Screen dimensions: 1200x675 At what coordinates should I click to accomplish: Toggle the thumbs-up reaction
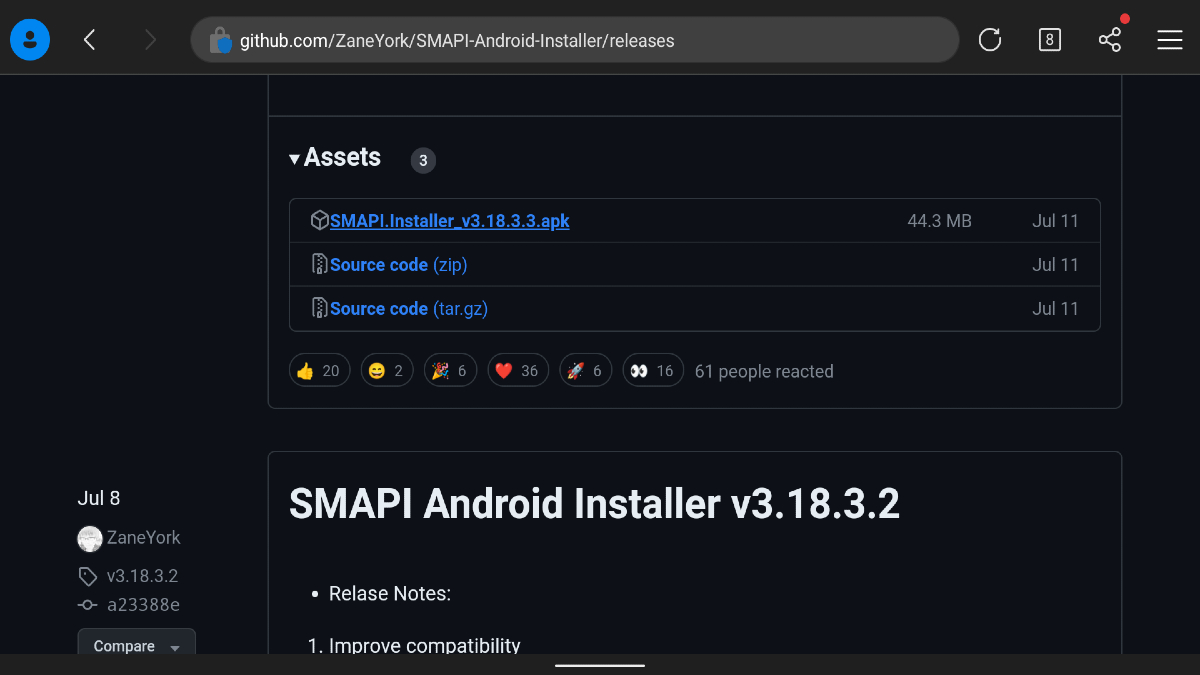coord(319,370)
